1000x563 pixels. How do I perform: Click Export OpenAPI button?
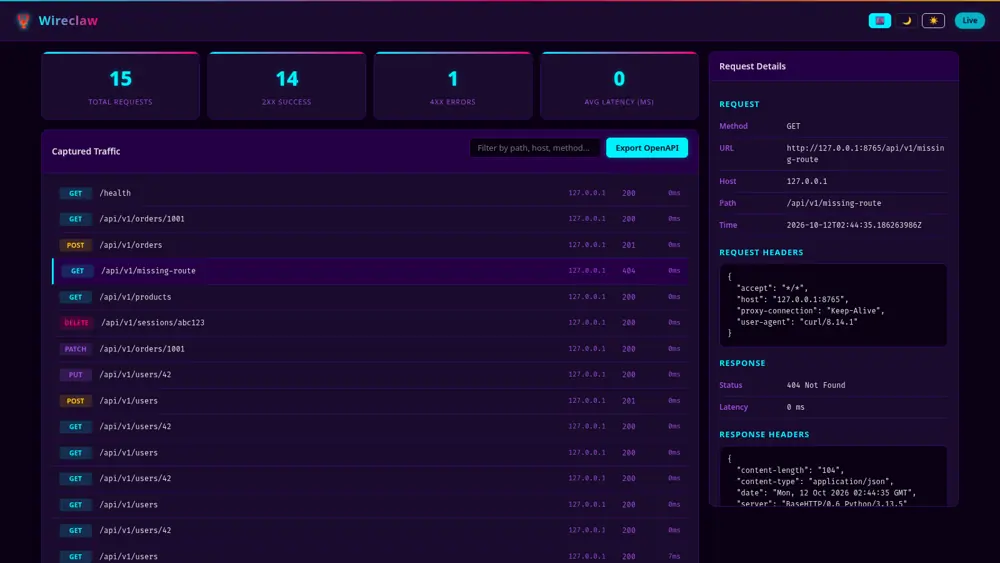(x=647, y=148)
